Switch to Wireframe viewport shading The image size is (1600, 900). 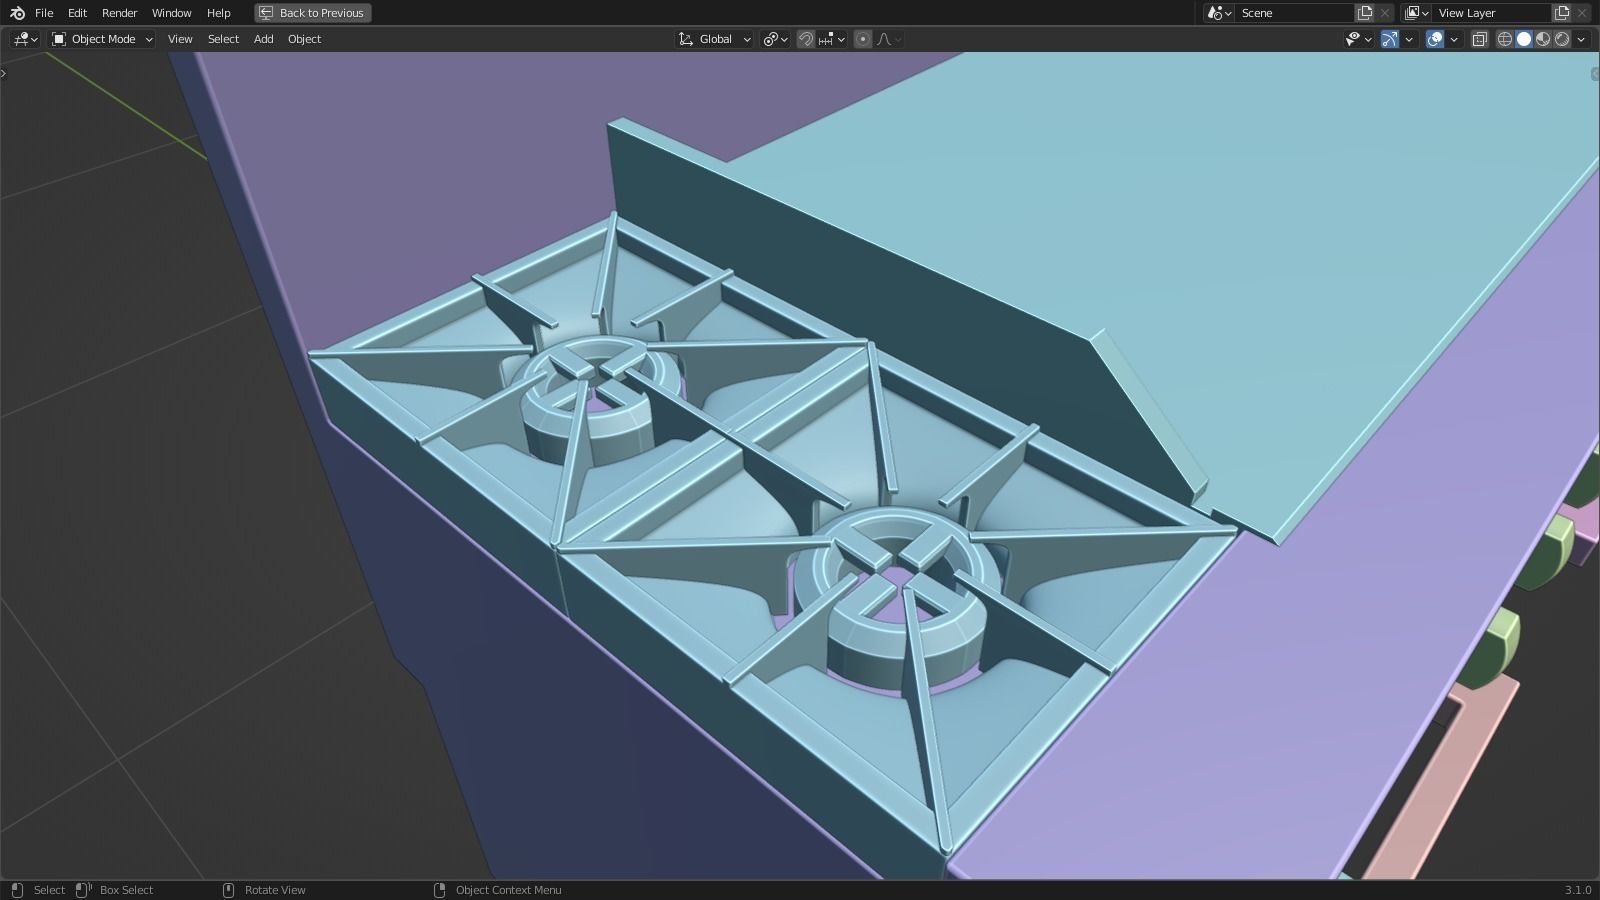point(1505,39)
